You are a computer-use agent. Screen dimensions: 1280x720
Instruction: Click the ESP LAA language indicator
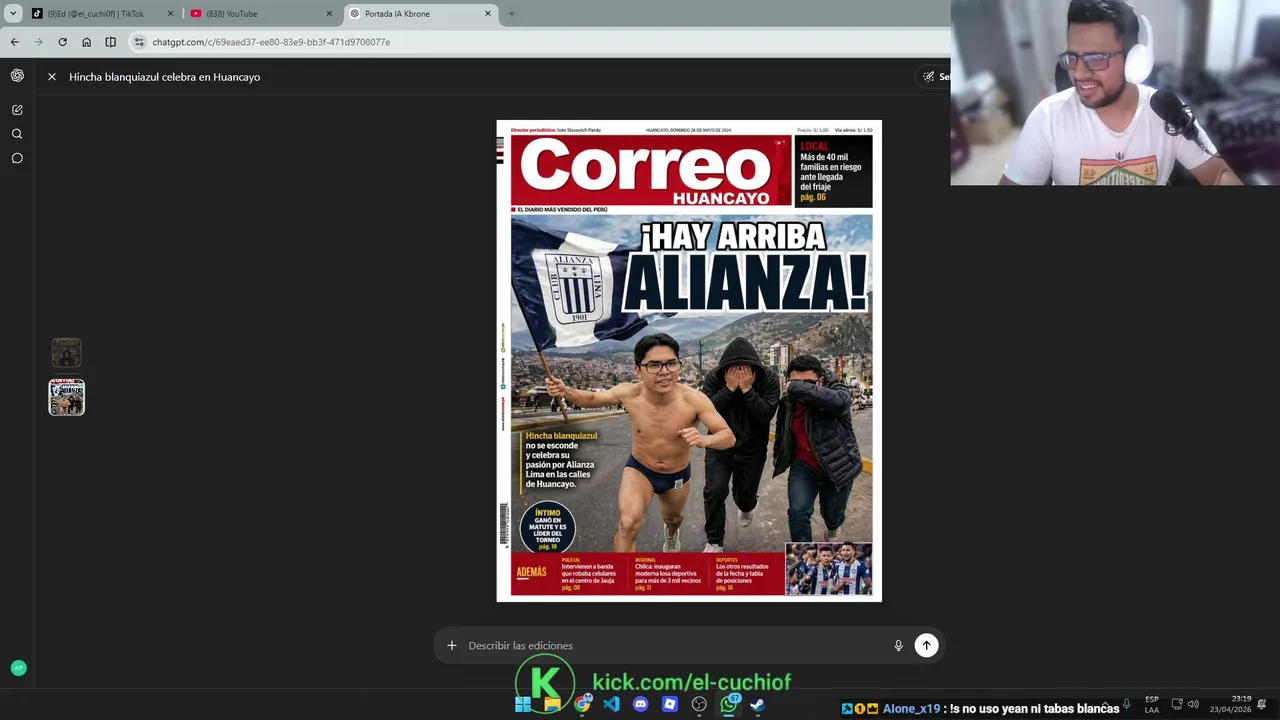pyautogui.click(x=1152, y=705)
